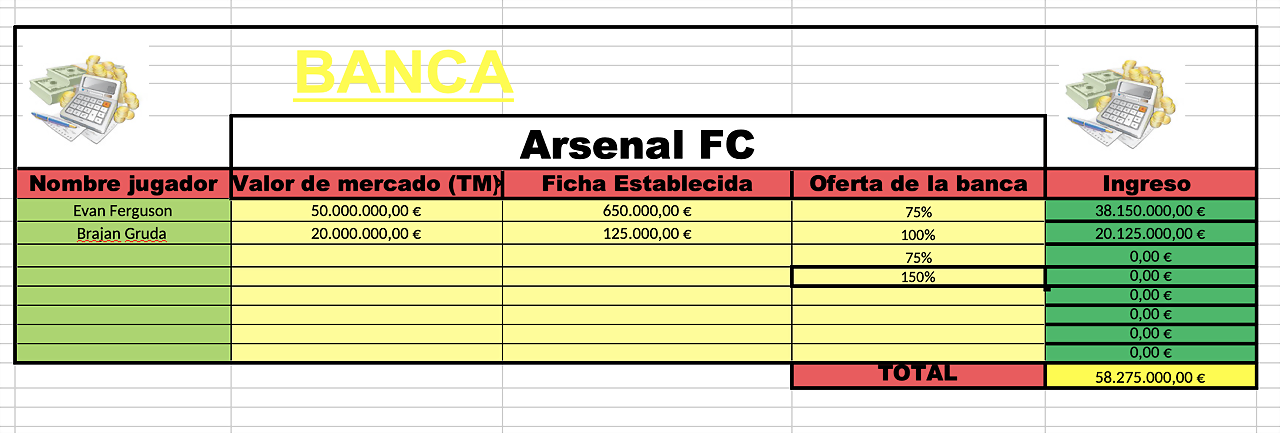
Task: Click the Valor de mercado (TM) header
Action: 367,184
